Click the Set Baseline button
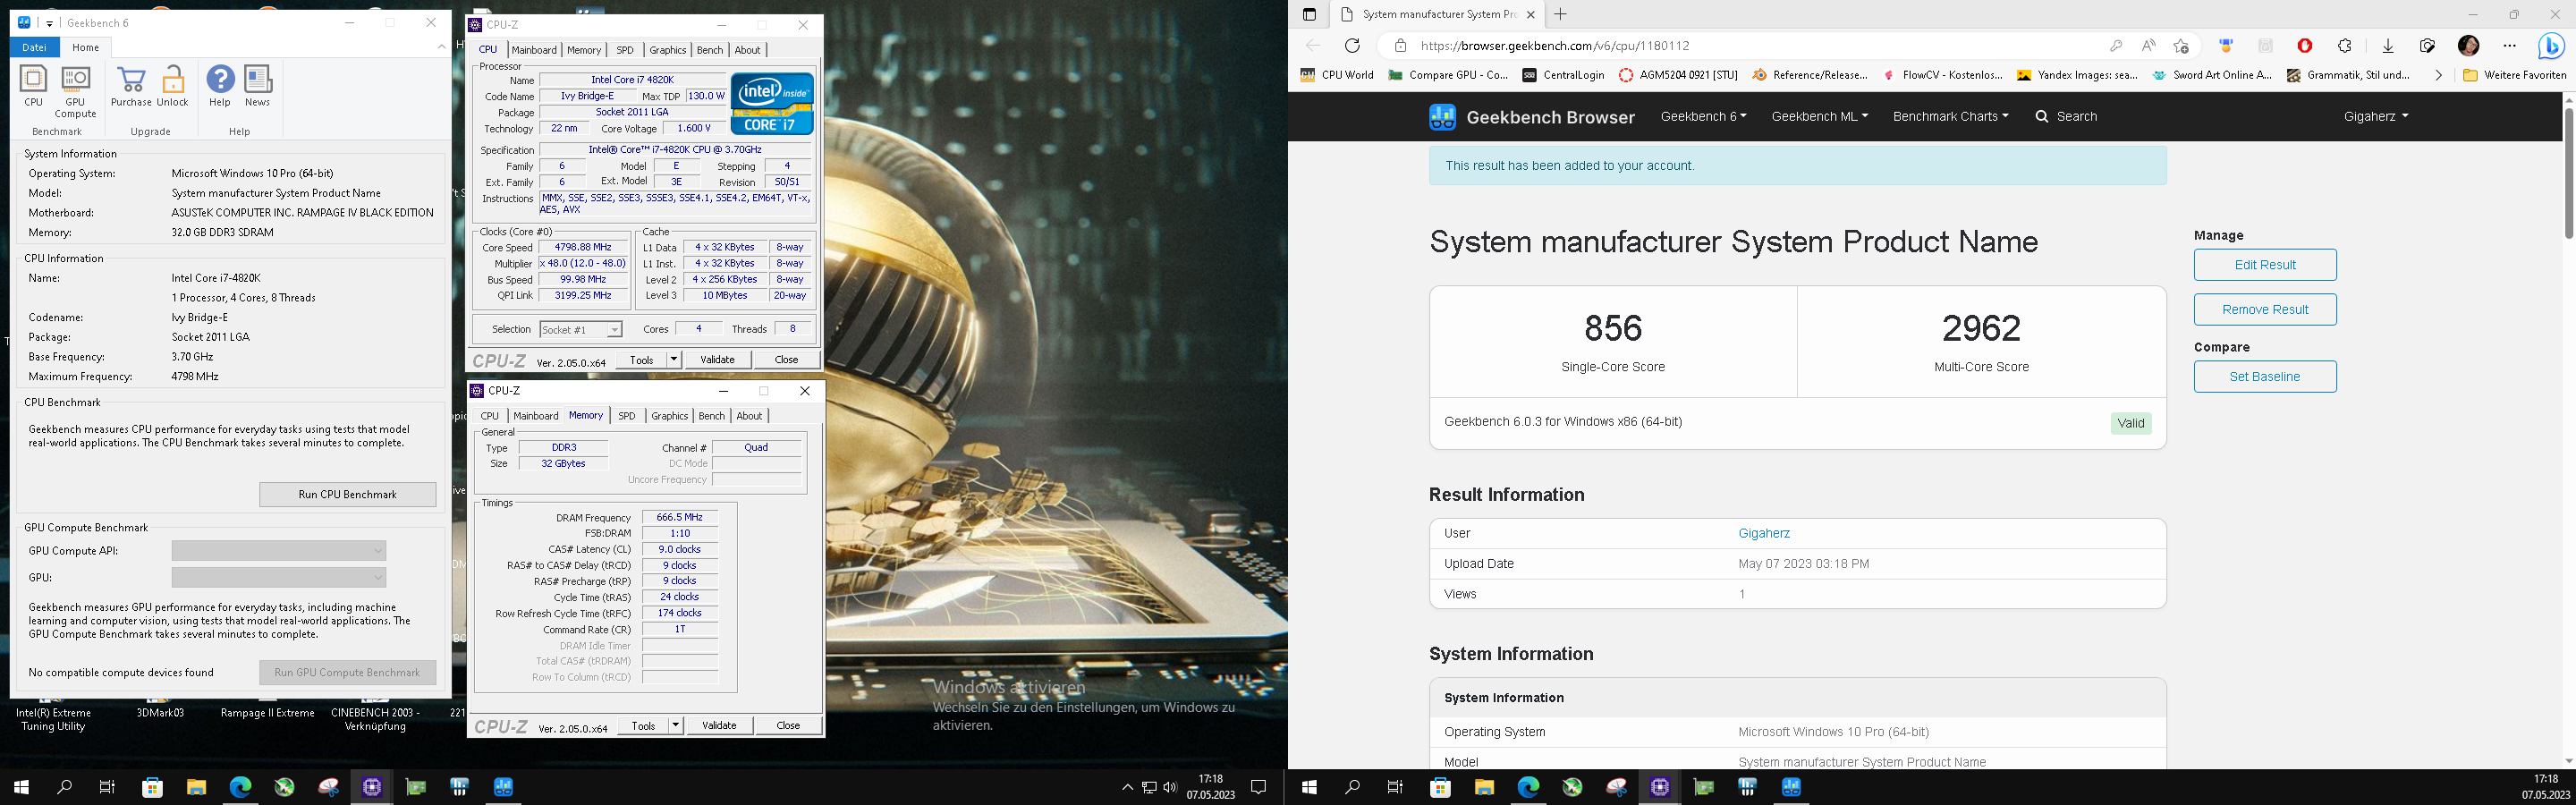Screen dimensions: 2576x805 click(x=2265, y=376)
